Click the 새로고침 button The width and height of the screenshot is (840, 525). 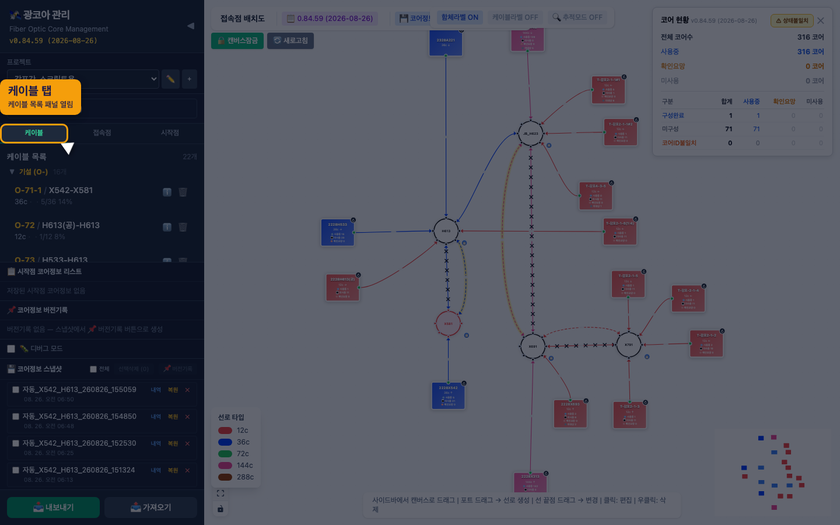coord(290,41)
